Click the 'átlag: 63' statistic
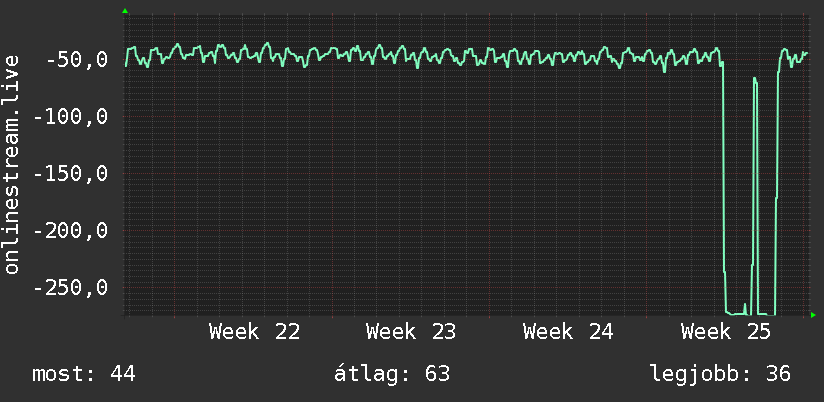The height and width of the screenshot is (402, 824). click(x=392, y=374)
